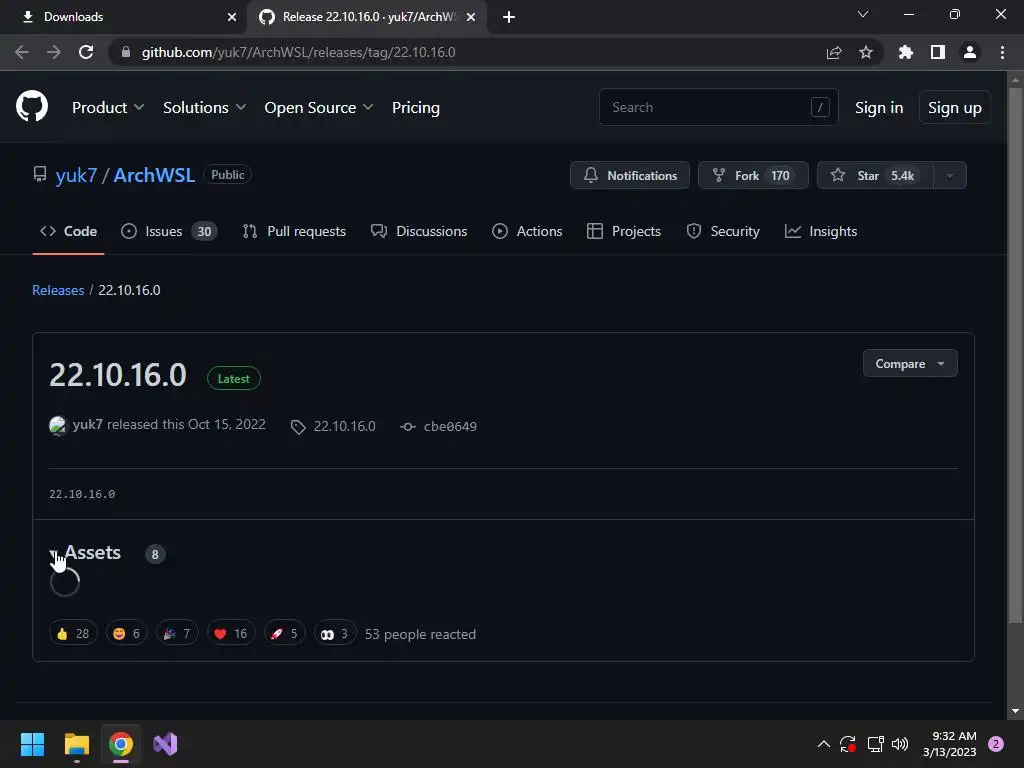Share this page icon in address bar
Viewport: 1024px width, 768px height.
point(834,52)
